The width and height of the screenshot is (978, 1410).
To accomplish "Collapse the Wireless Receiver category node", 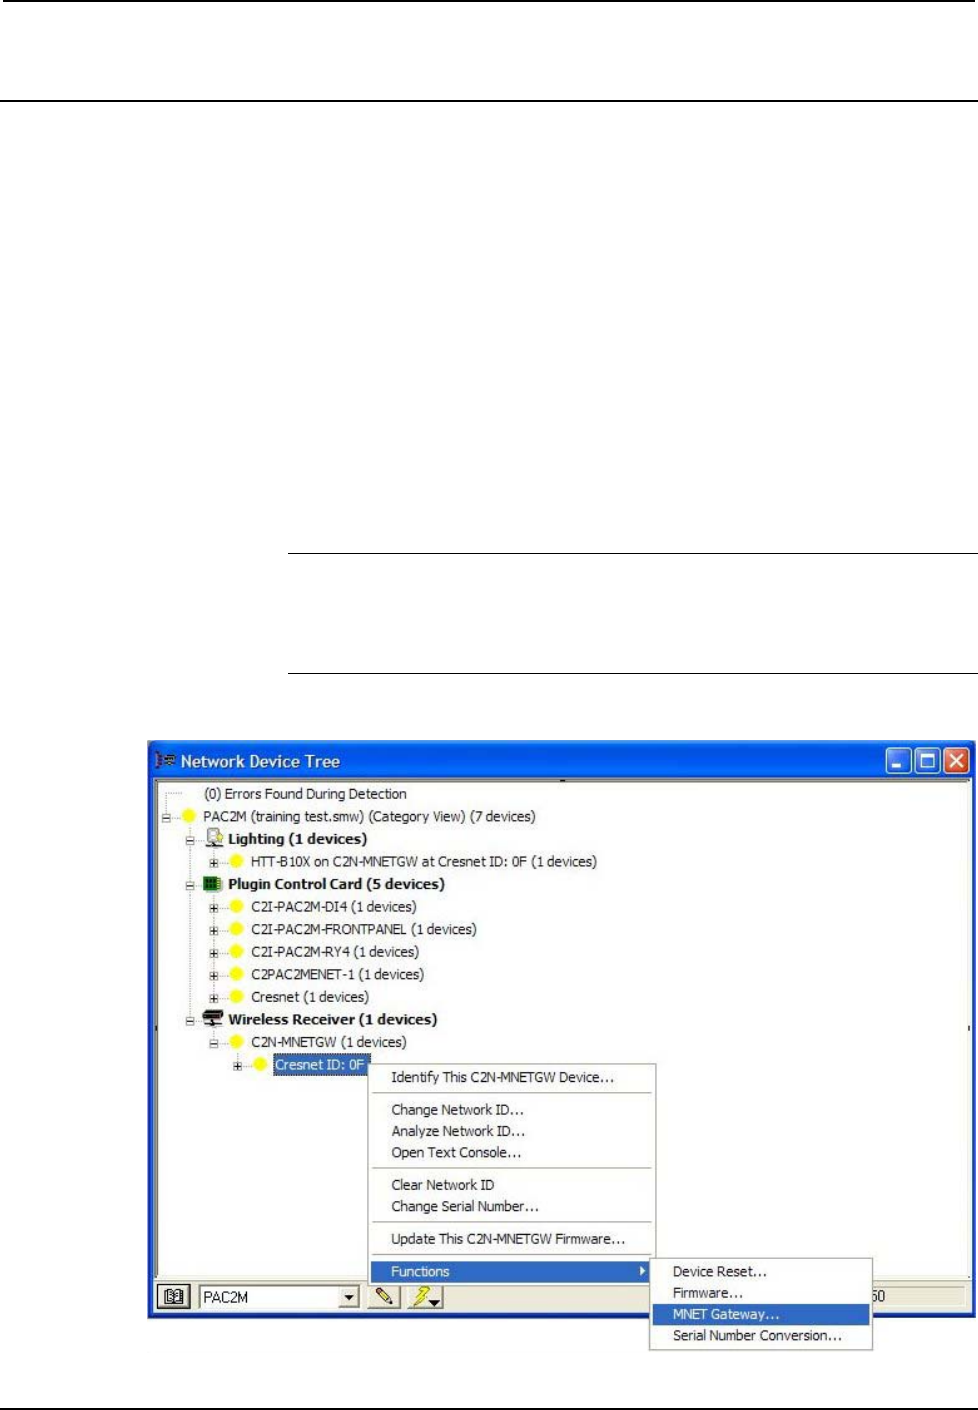I will click(x=190, y=1020).
